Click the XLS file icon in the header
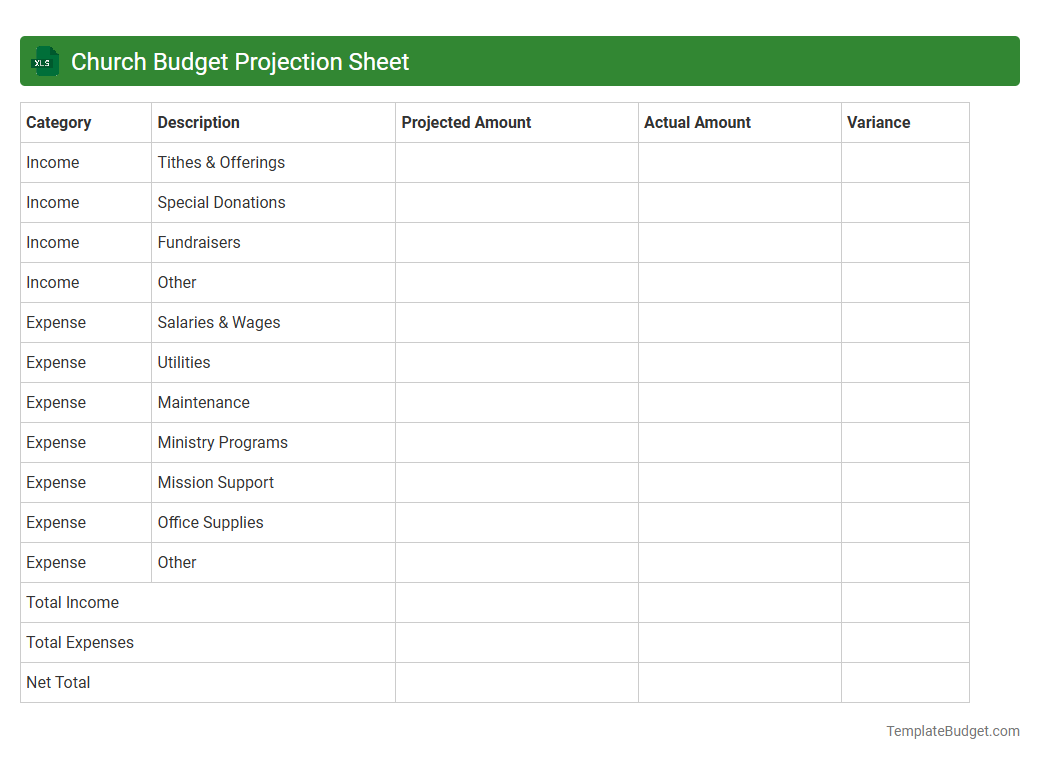 (x=44, y=61)
